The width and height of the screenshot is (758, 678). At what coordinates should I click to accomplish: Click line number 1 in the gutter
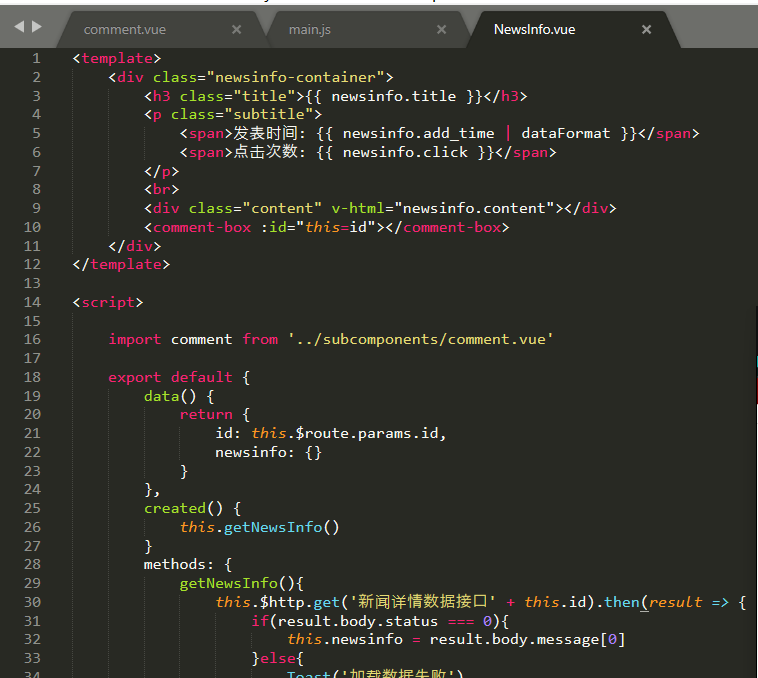pyautogui.click(x=36, y=58)
